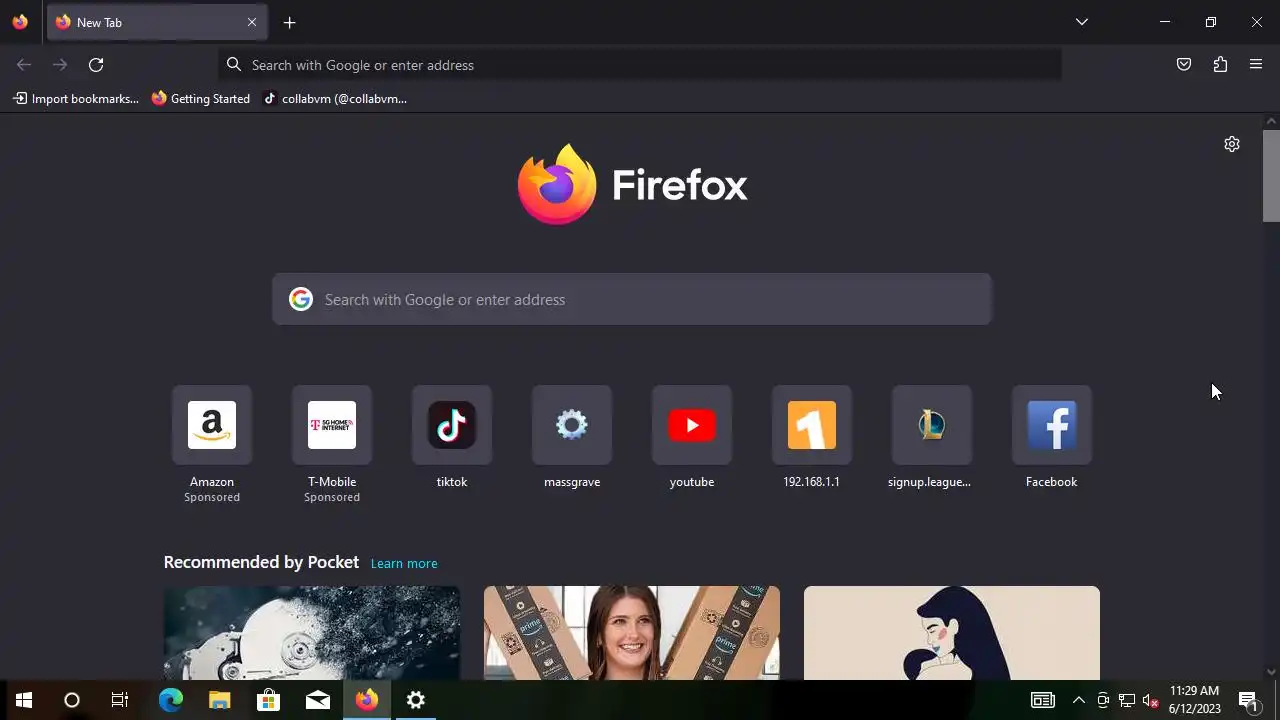Open the signup.league shortcut tile
Image resolution: width=1280 pixels, height=720 pixels.
click(932, 425)
